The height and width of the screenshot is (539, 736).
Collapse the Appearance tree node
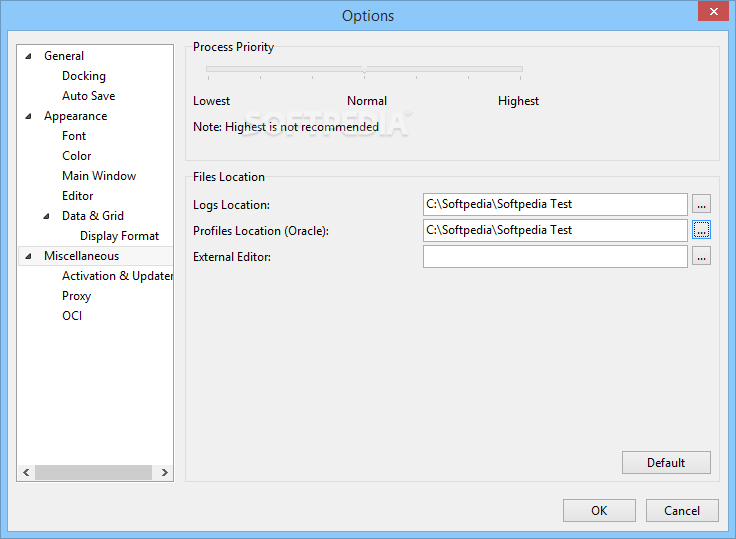[x=29, y=116]
